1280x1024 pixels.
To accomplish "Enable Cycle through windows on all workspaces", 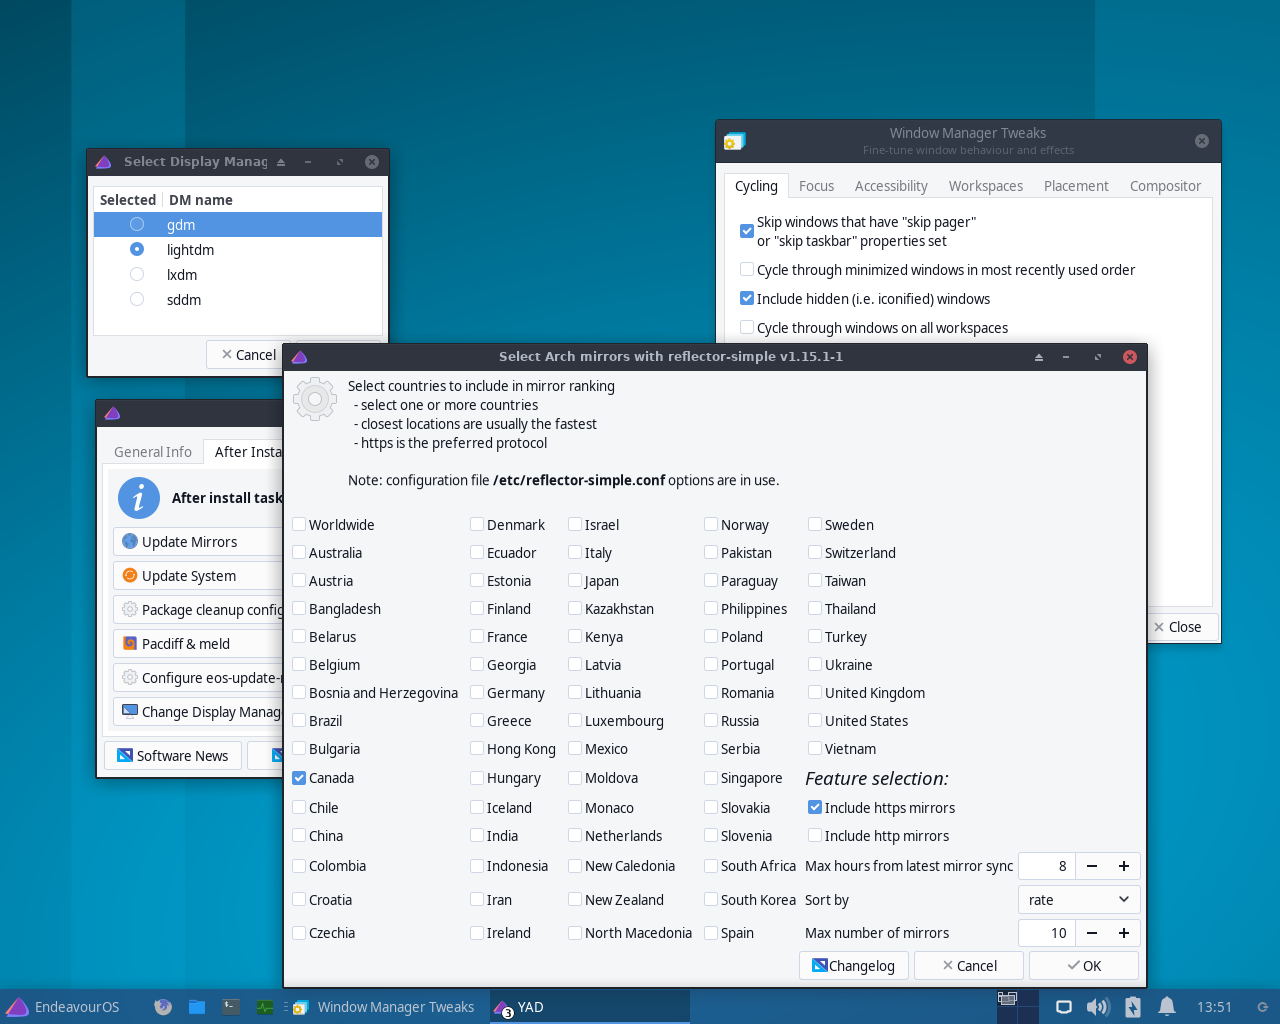I will (747, 327).
